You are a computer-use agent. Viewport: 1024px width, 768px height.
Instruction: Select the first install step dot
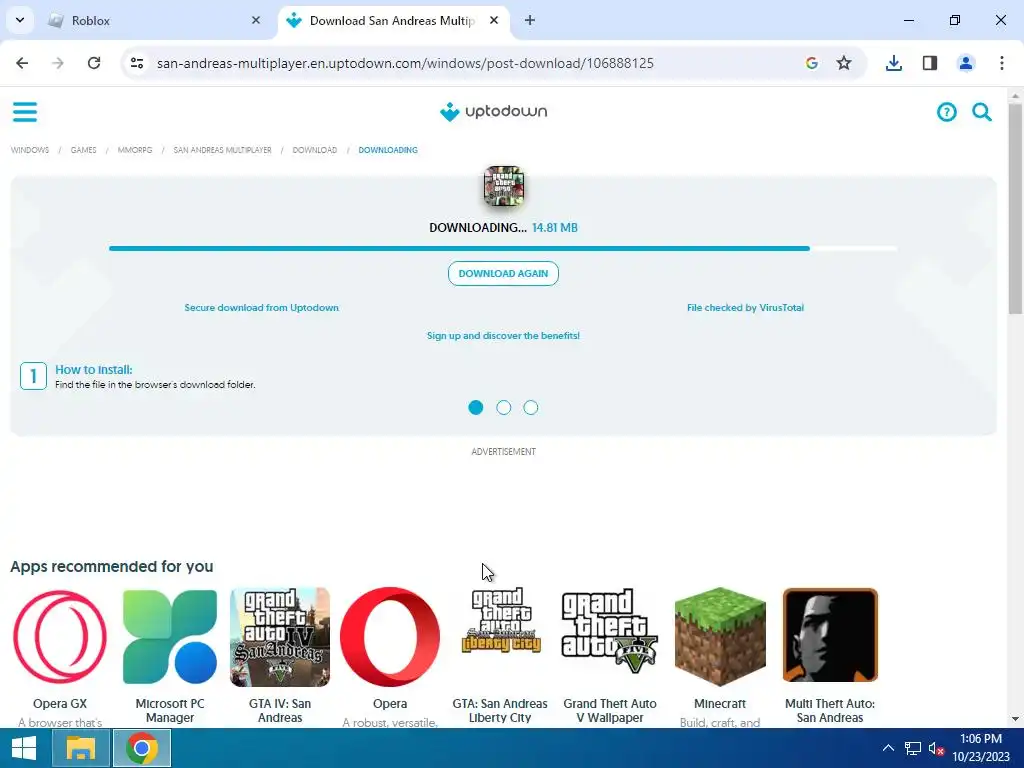(476, 408)
